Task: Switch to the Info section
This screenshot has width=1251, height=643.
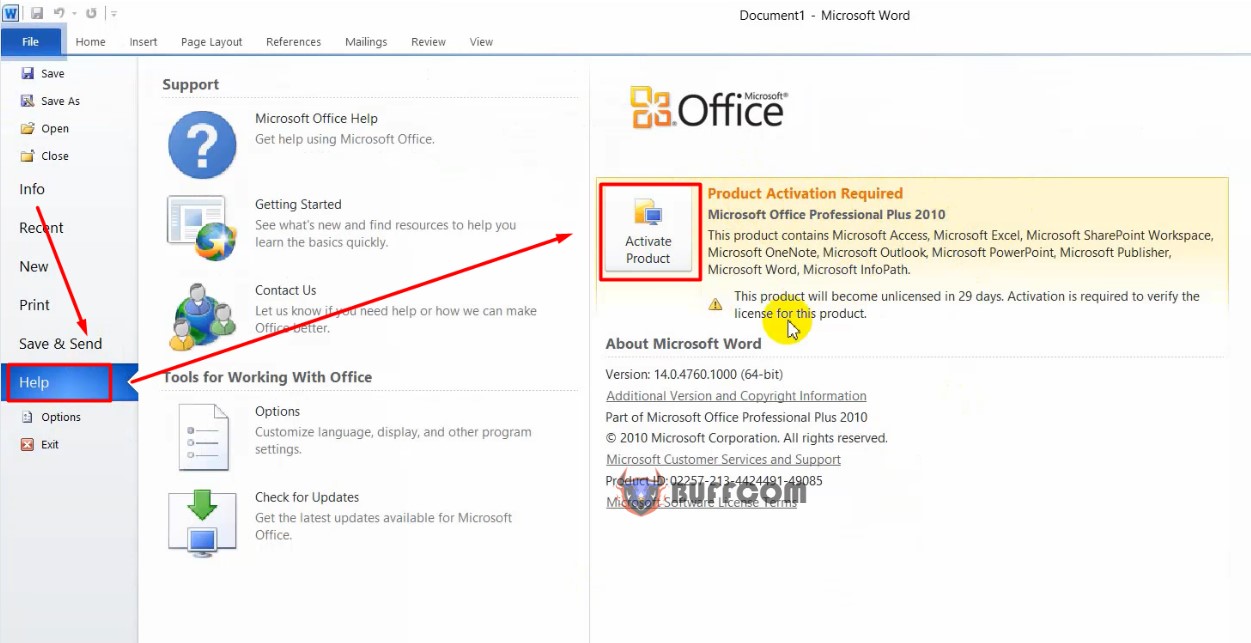Action: (x=32, y=189)
